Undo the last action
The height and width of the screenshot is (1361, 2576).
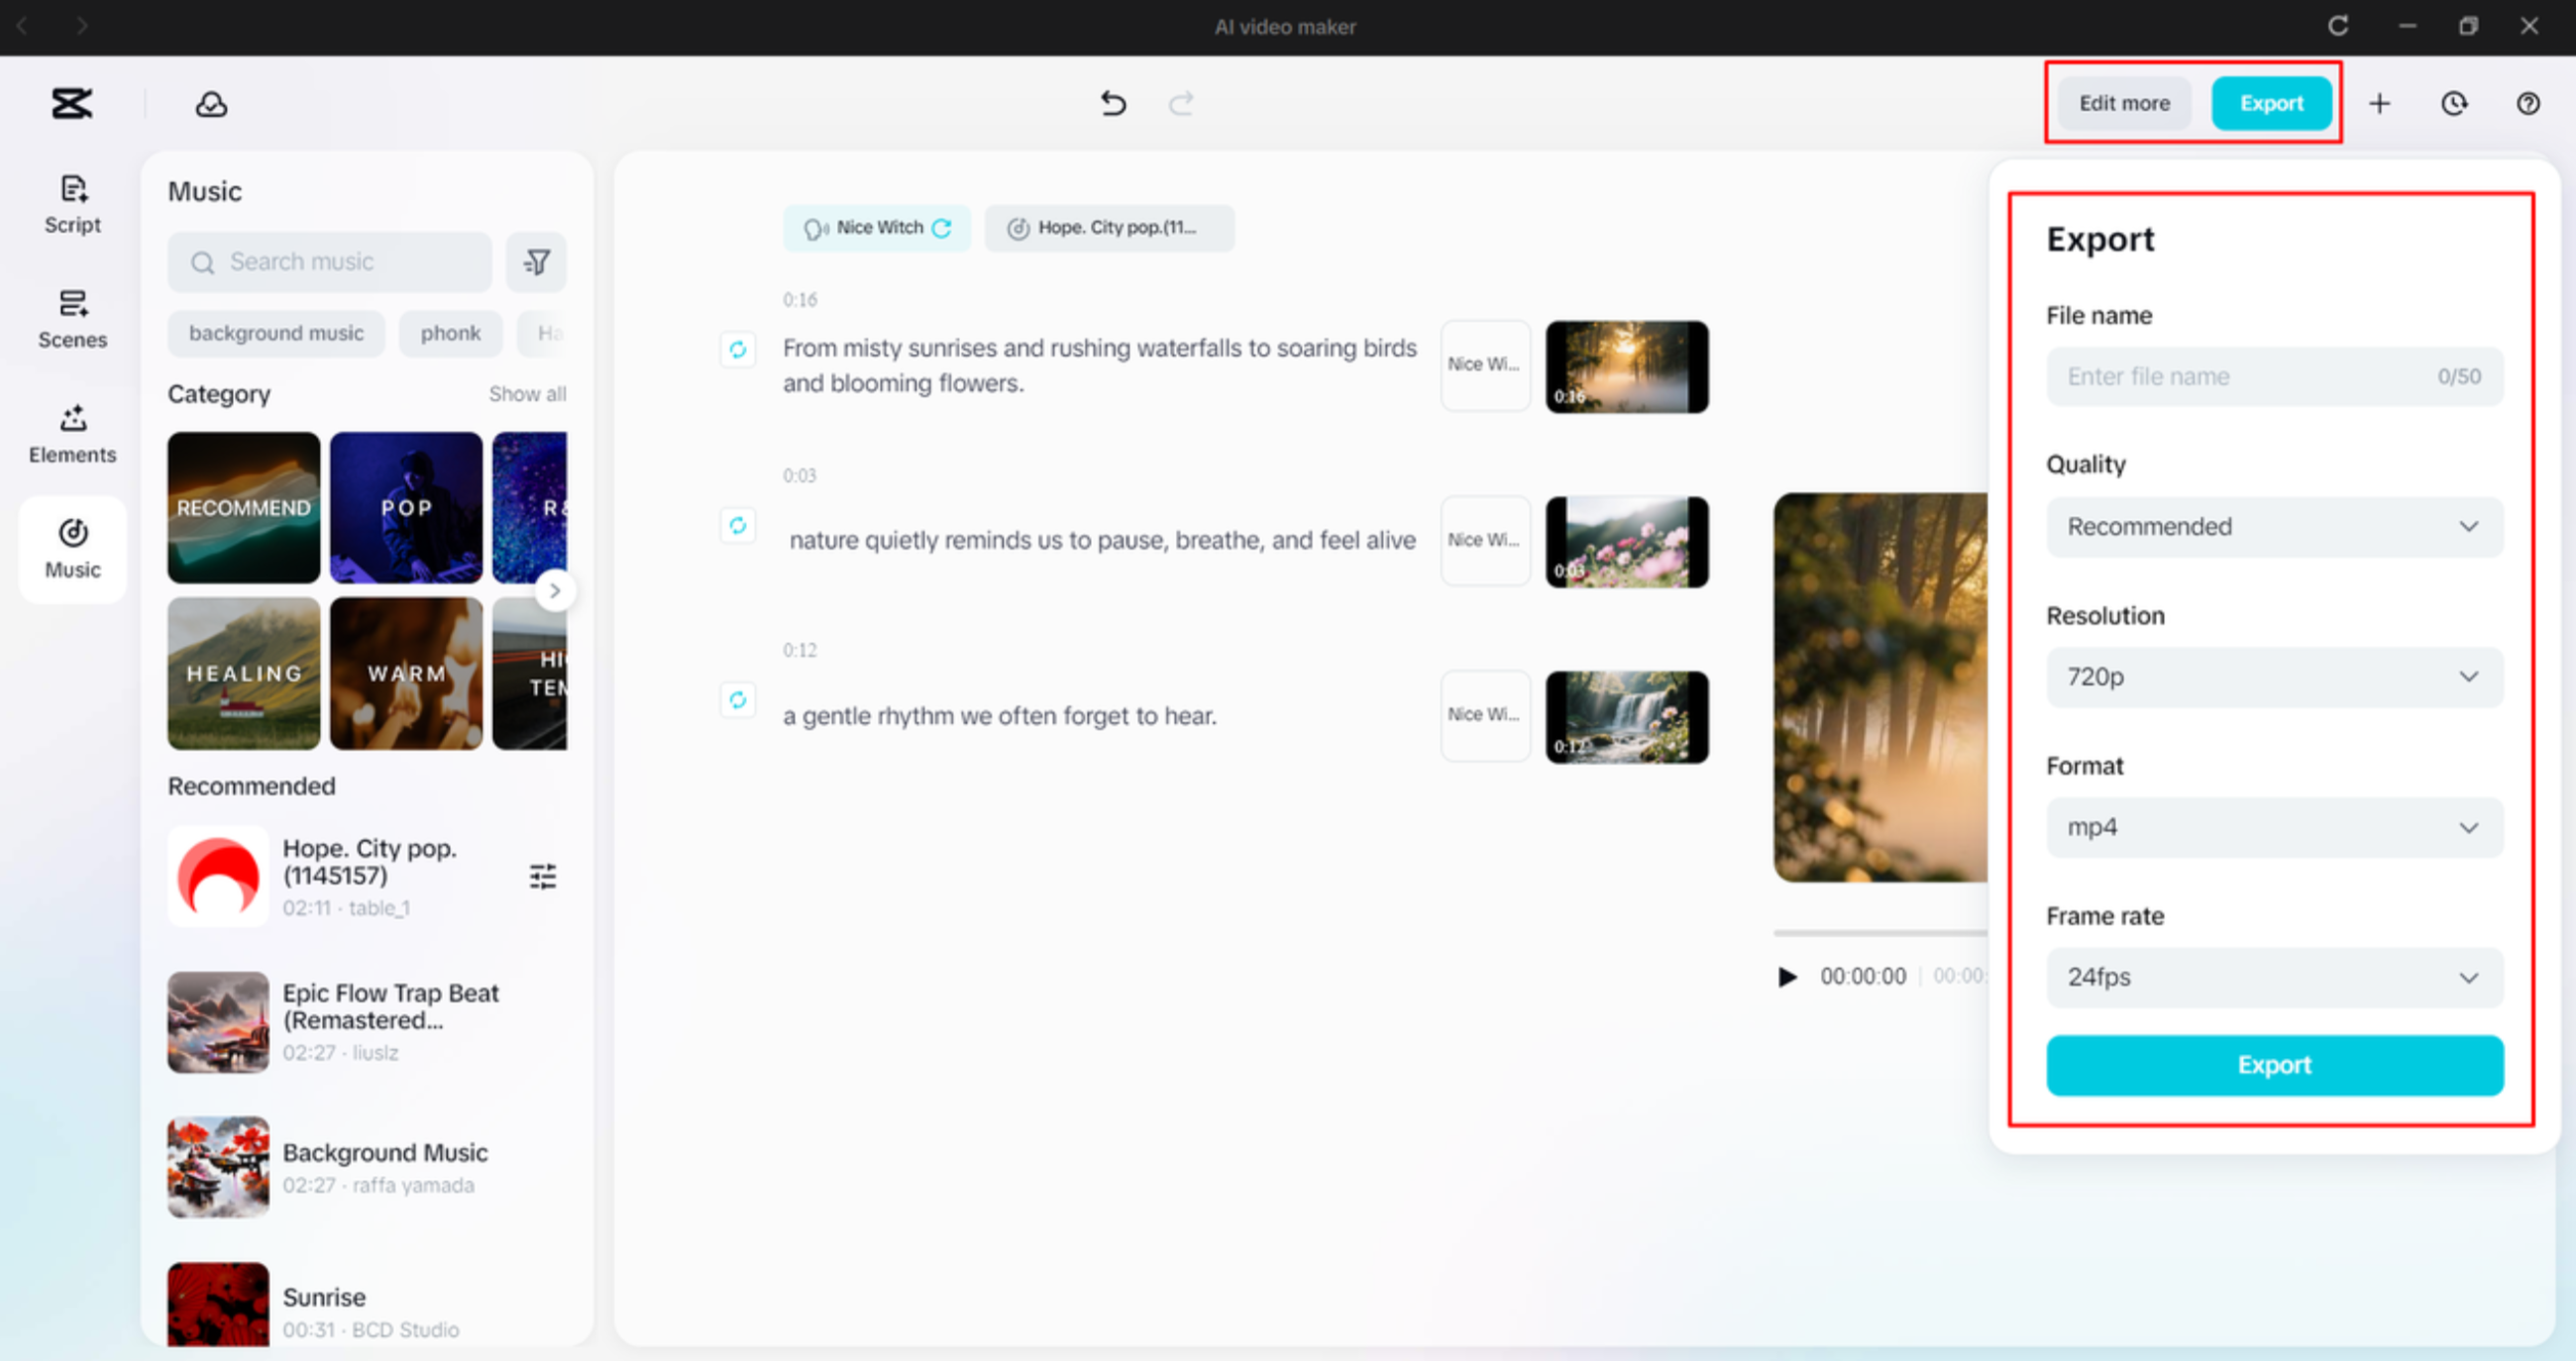point(1113,103)
